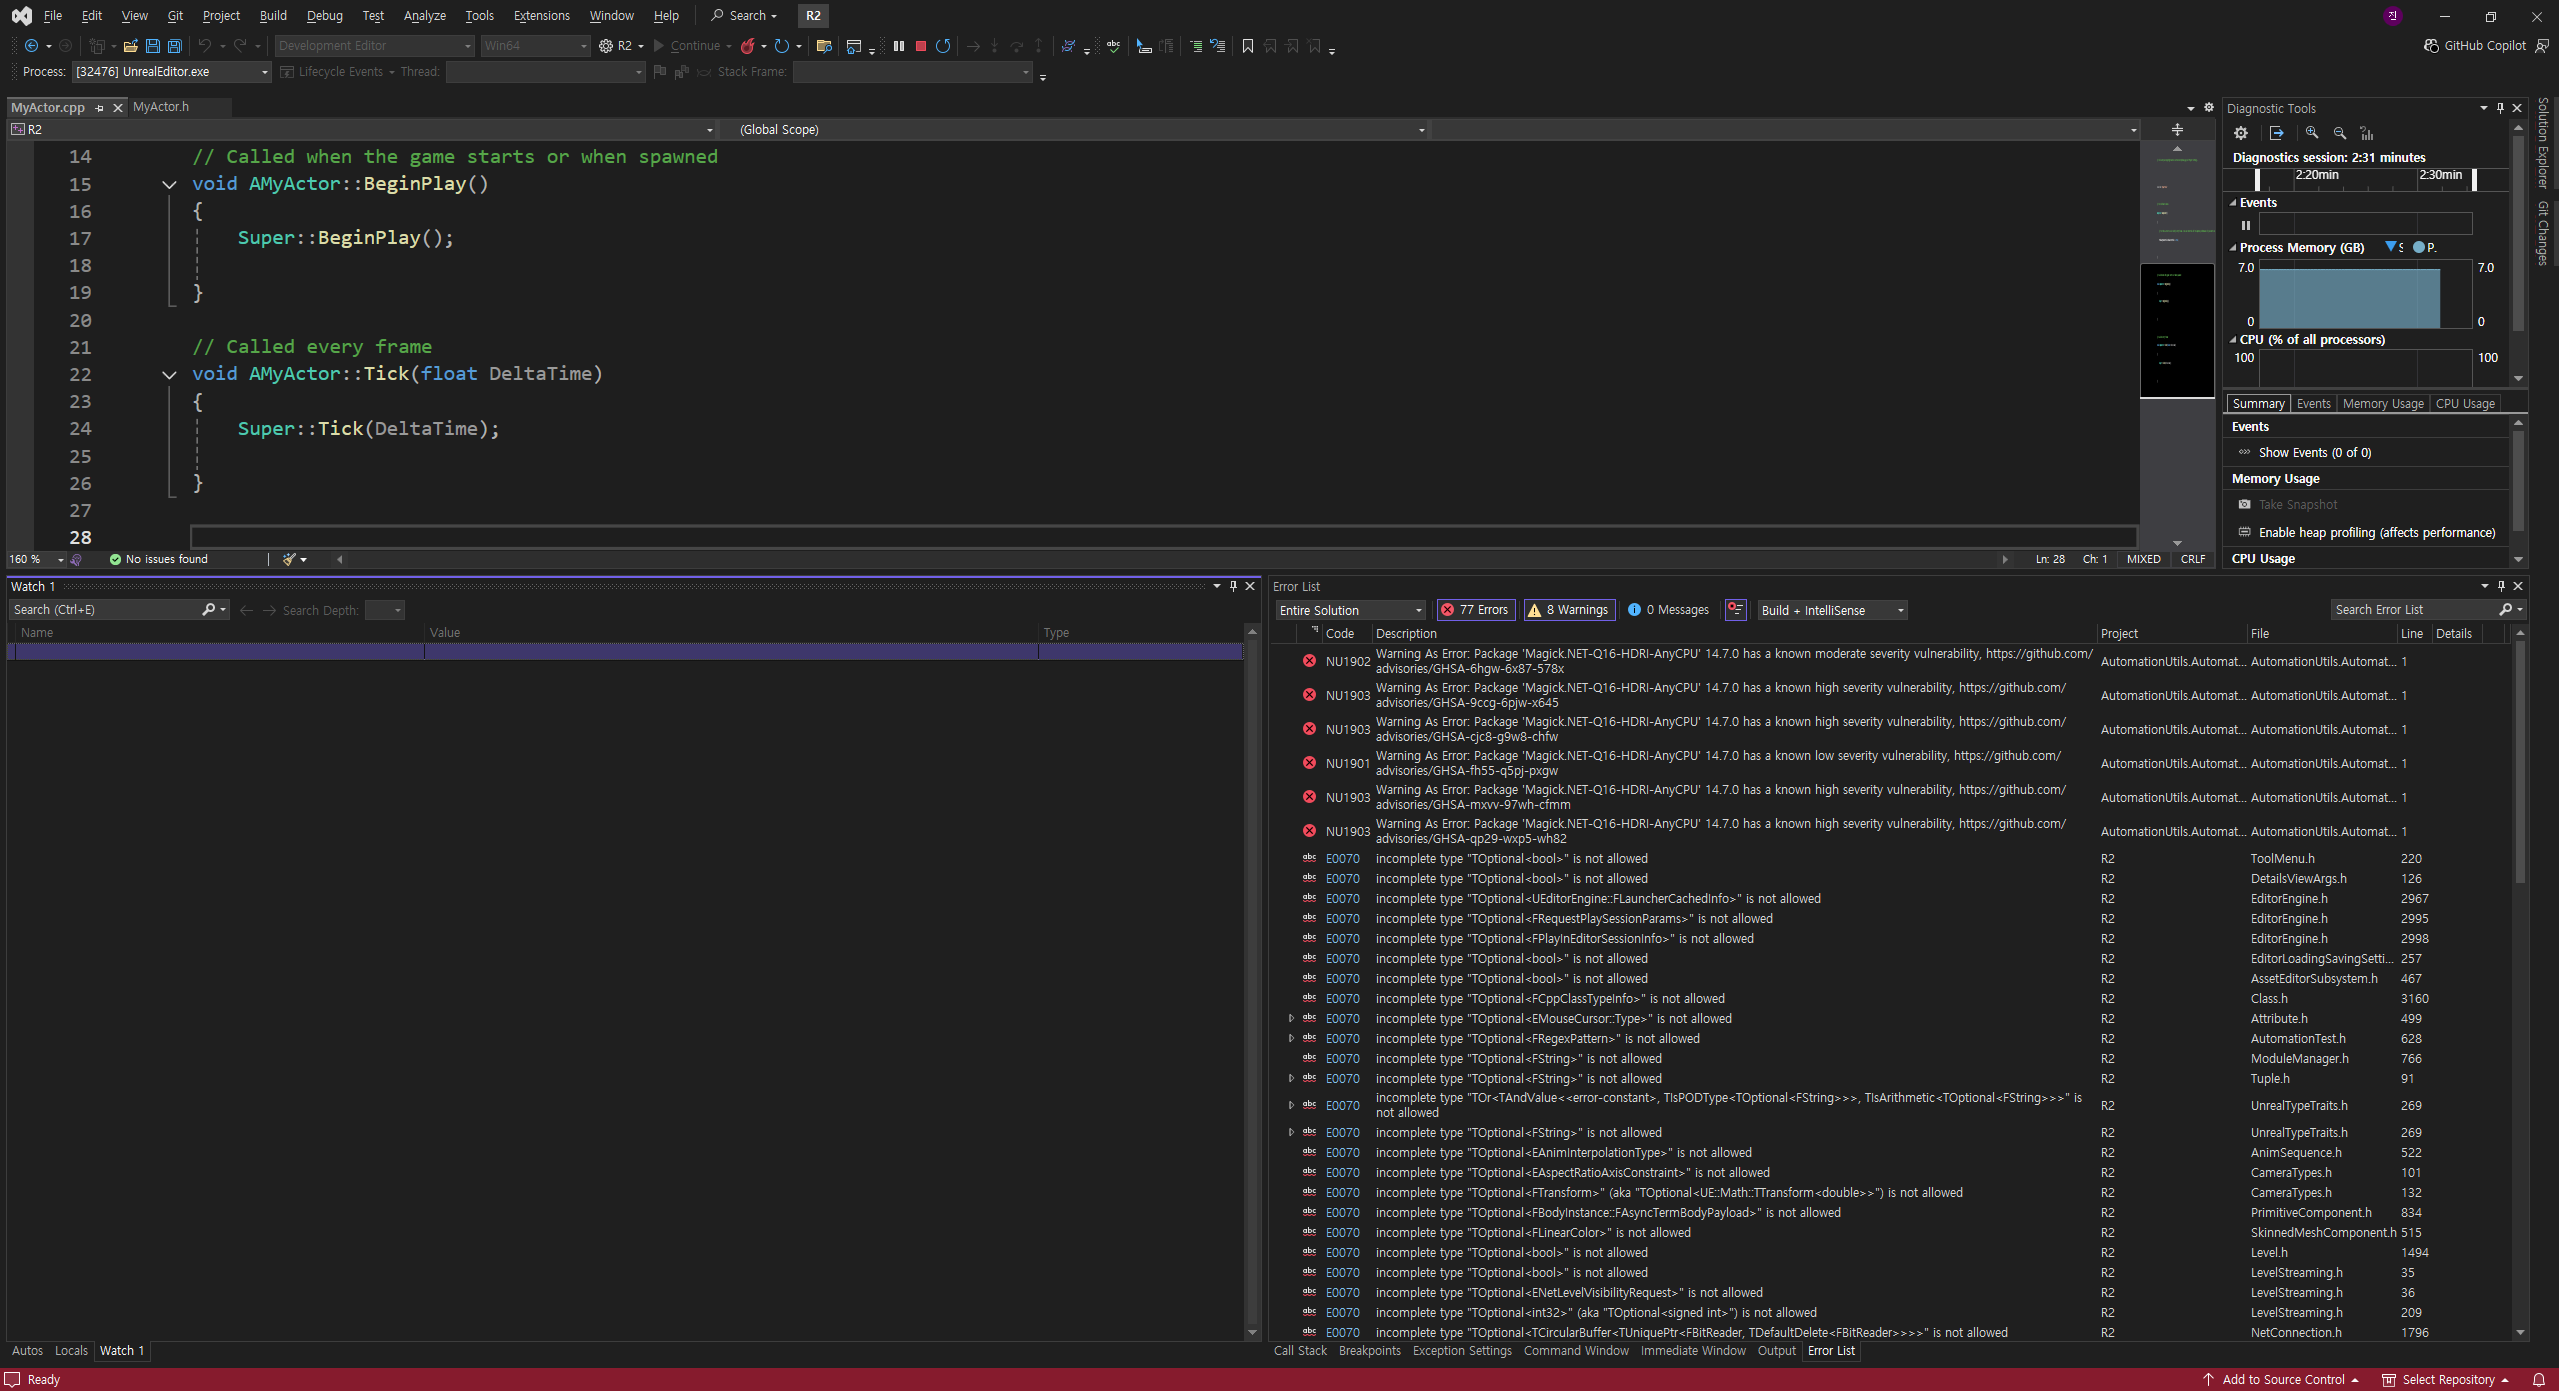
Task: Open the Build + IntelliSense dropdown
Action: coord(1832,610)
